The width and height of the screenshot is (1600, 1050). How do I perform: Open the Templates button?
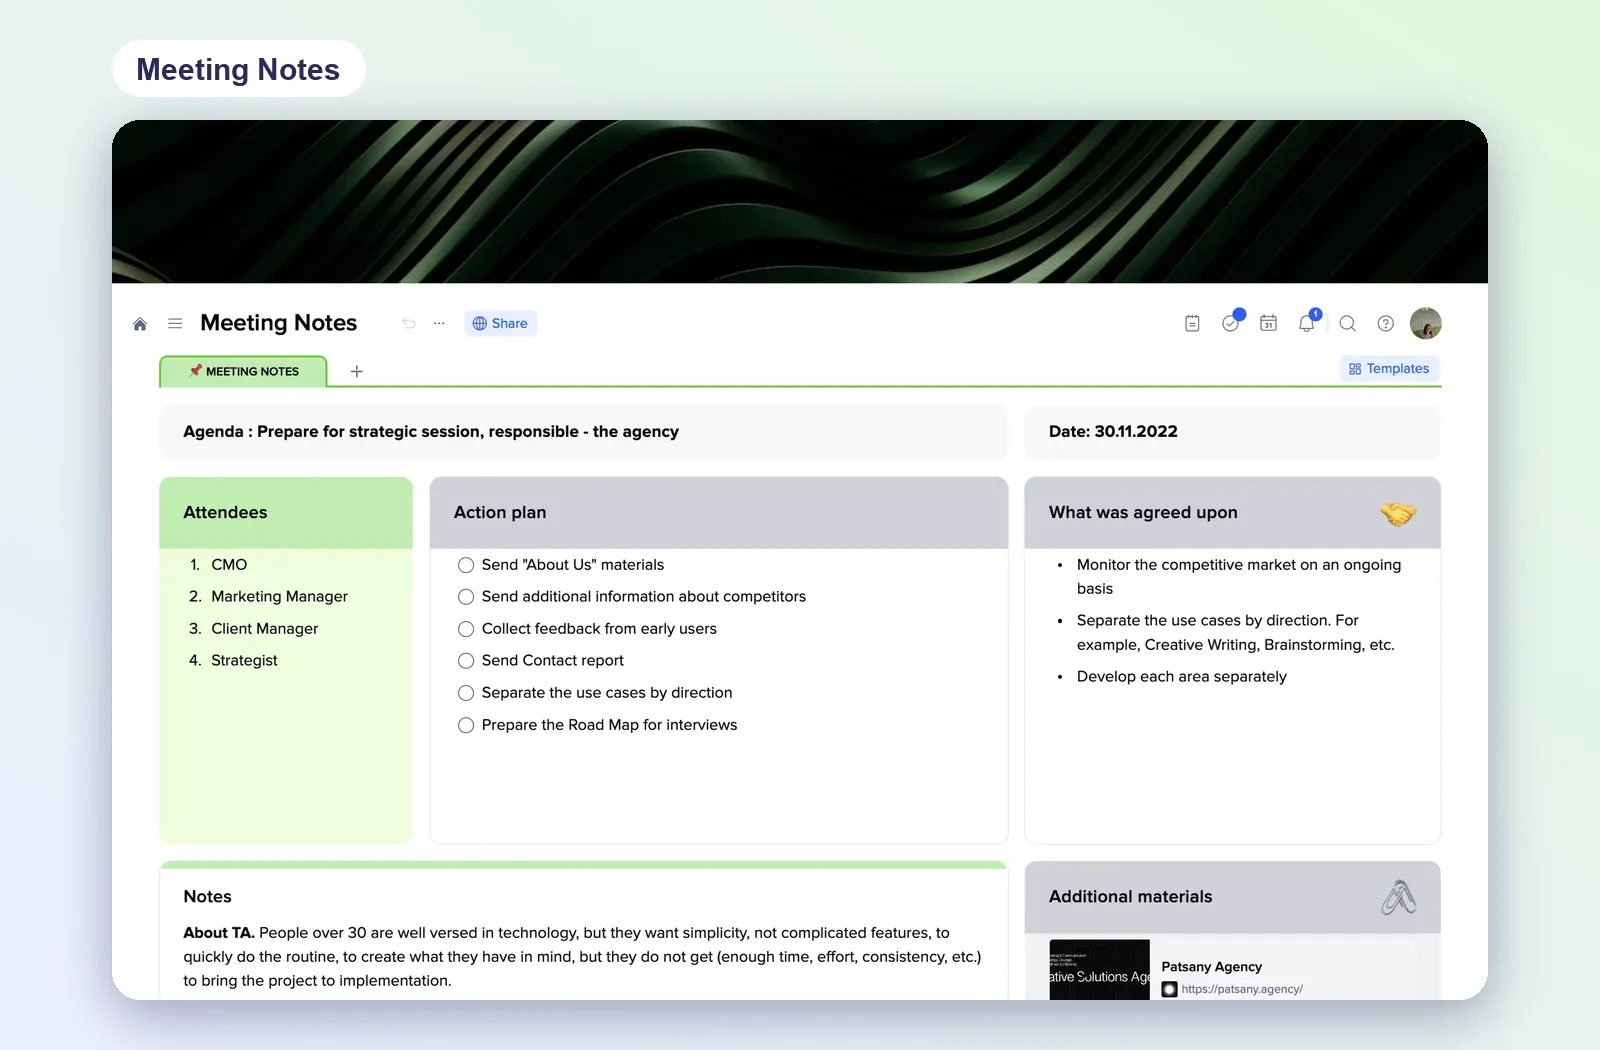click(x=1389, y=368)
